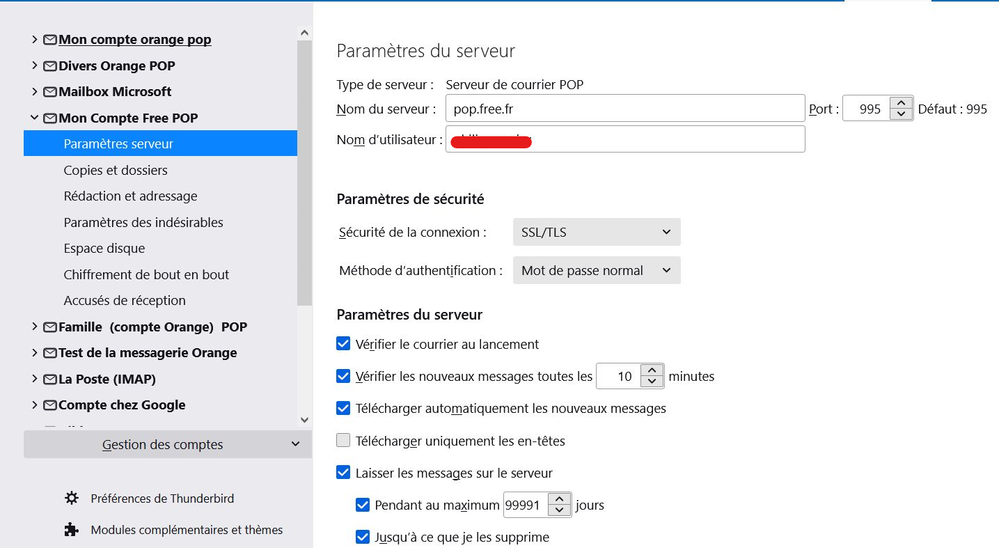Click the envelope icon beside La Poste (IMAP)
The image size is (999, 548).
pos(49,379)
